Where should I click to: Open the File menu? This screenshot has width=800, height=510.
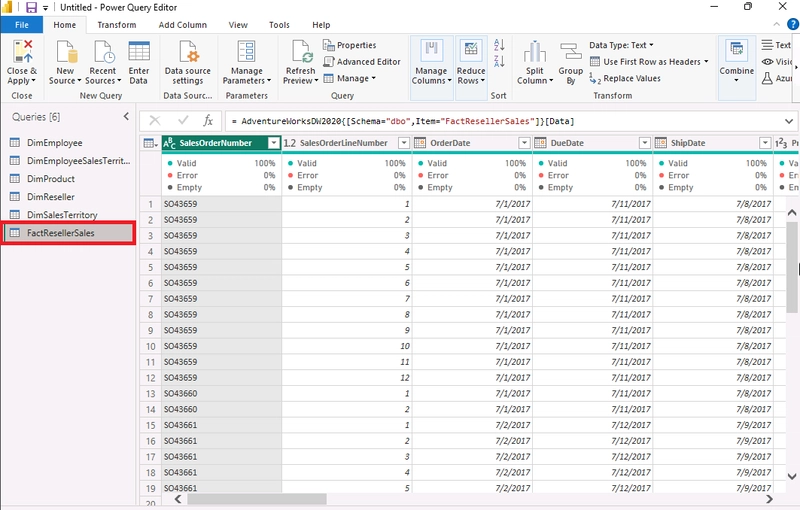21,24
